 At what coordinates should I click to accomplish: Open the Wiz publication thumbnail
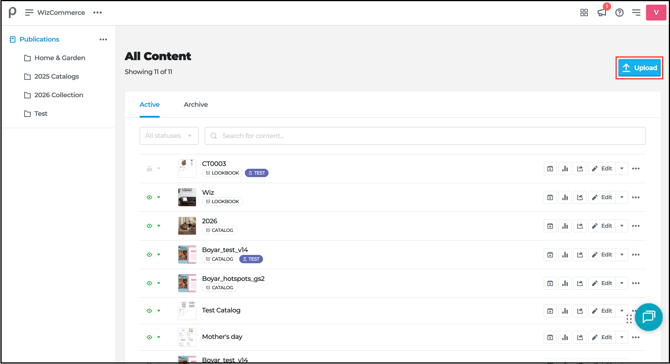pos(187,197)
